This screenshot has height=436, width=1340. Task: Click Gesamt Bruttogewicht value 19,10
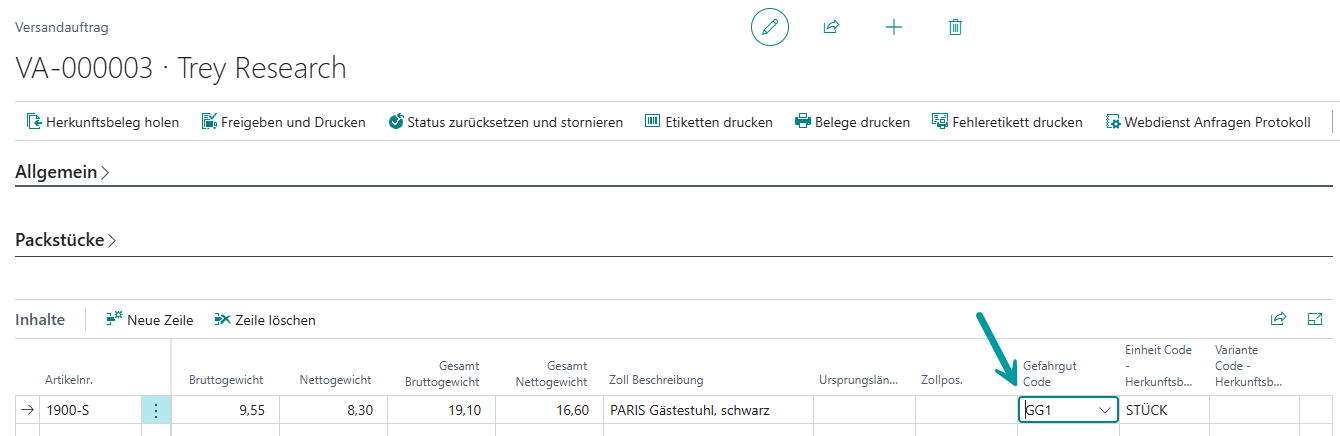coord(441,410)
